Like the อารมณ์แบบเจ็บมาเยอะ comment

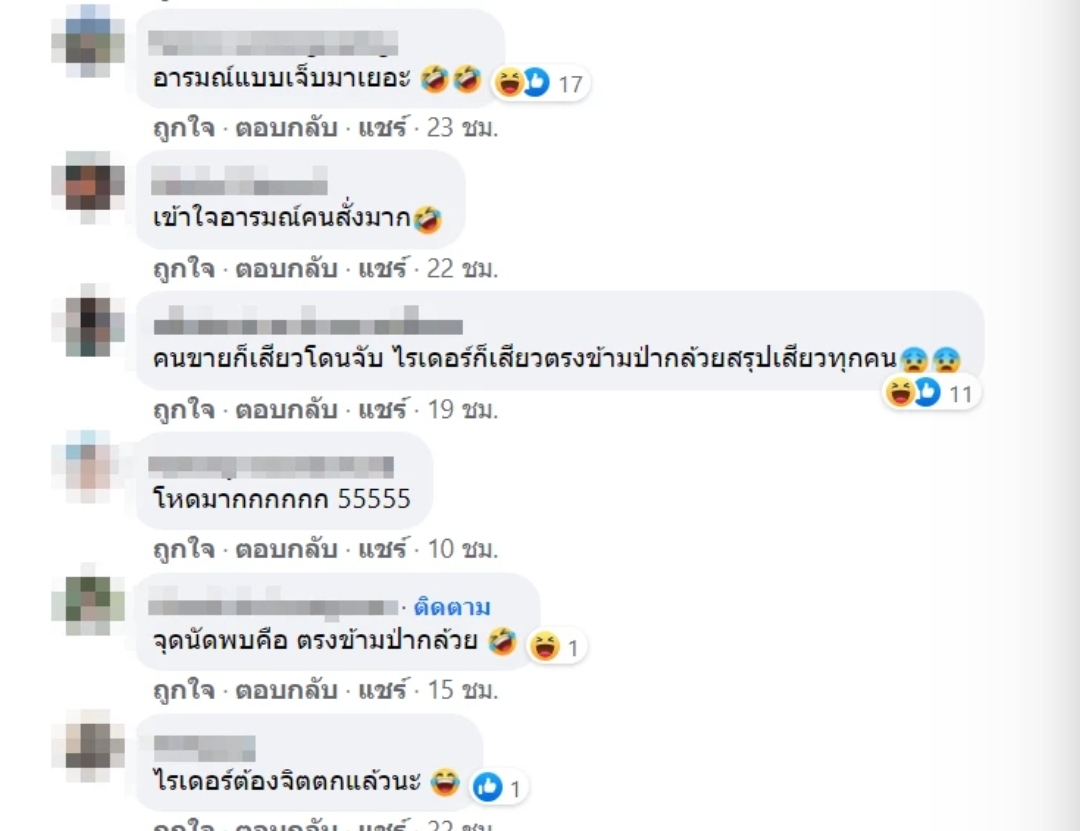click(184, 128)
